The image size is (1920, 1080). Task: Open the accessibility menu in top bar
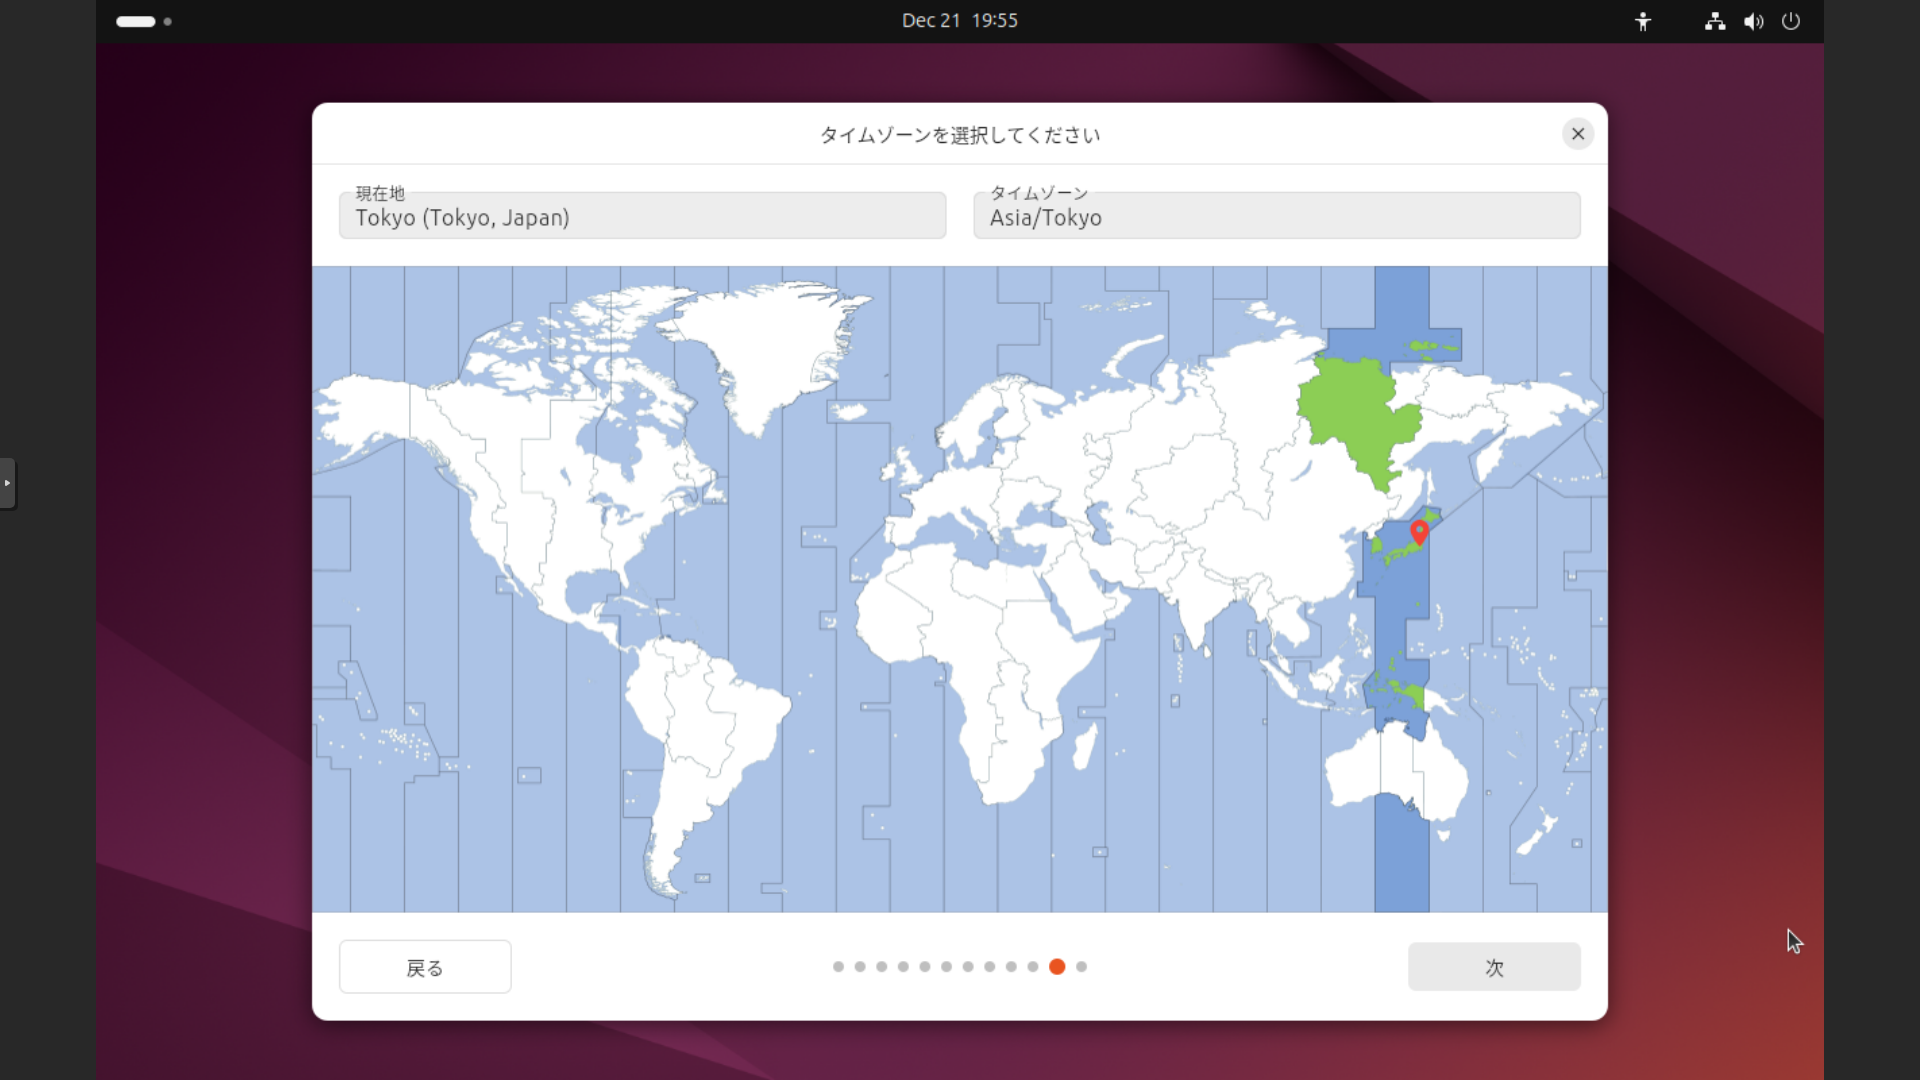tap(1643, 21)
